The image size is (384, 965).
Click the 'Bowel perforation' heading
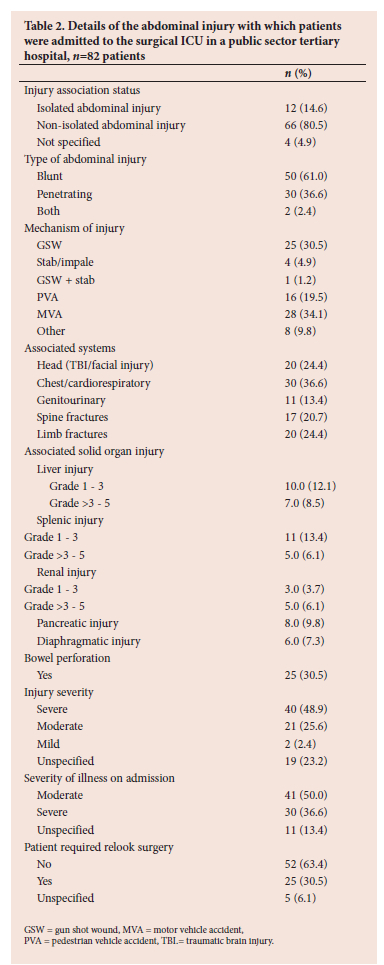67,658
